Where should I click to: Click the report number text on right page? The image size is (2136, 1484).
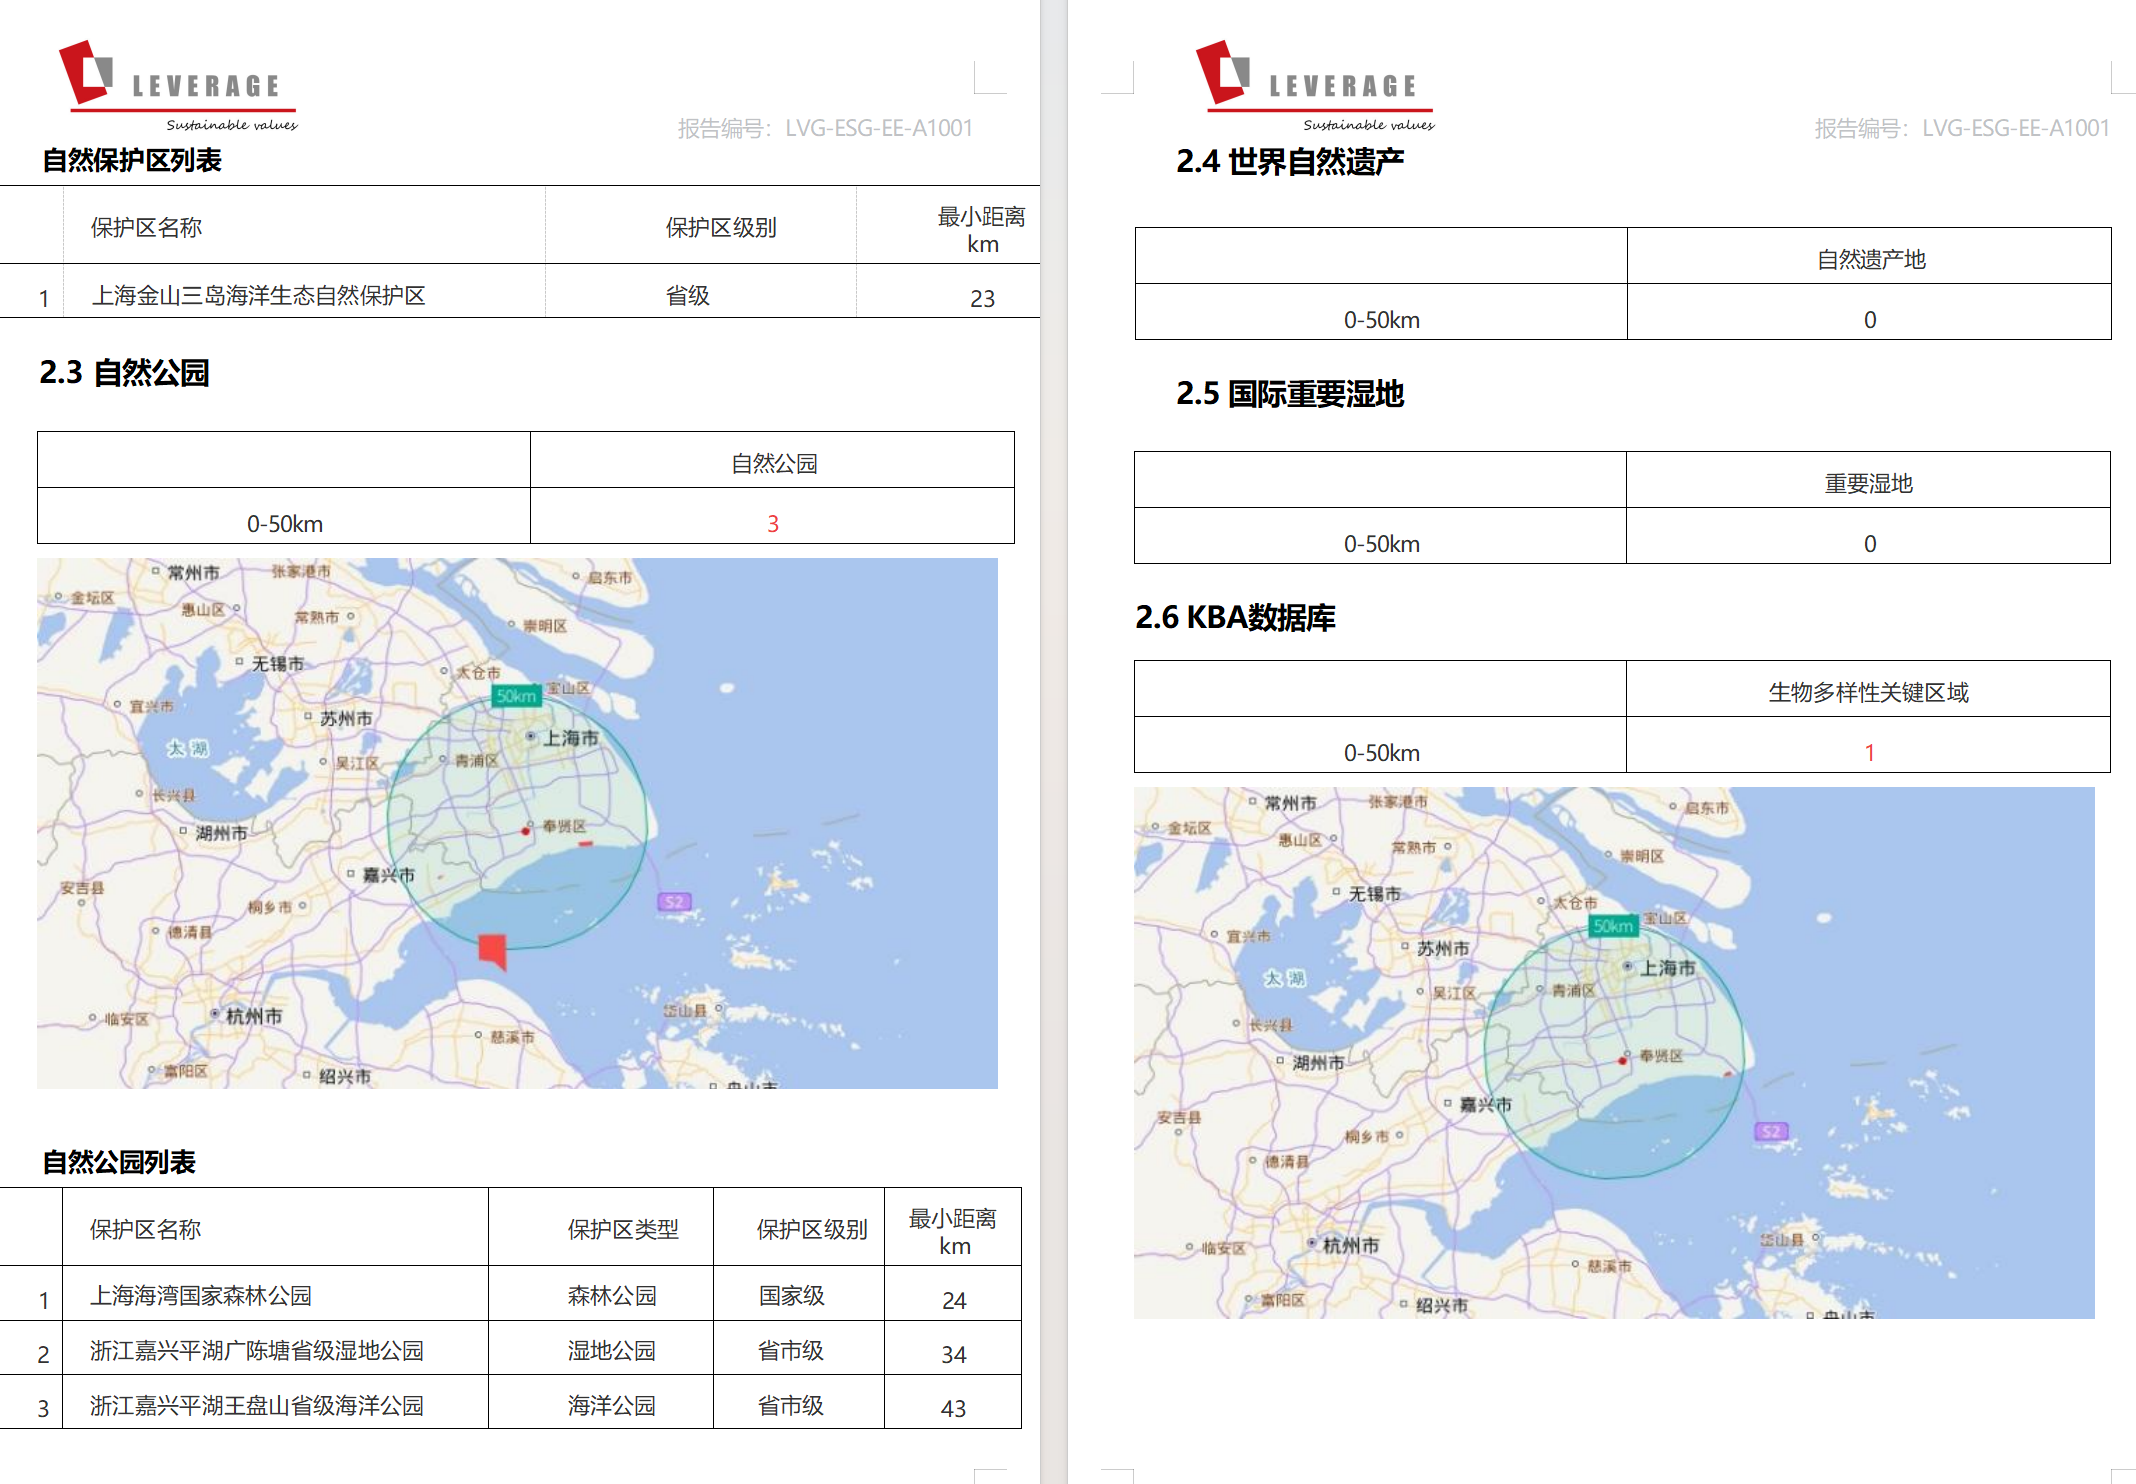coord(1961,128)
